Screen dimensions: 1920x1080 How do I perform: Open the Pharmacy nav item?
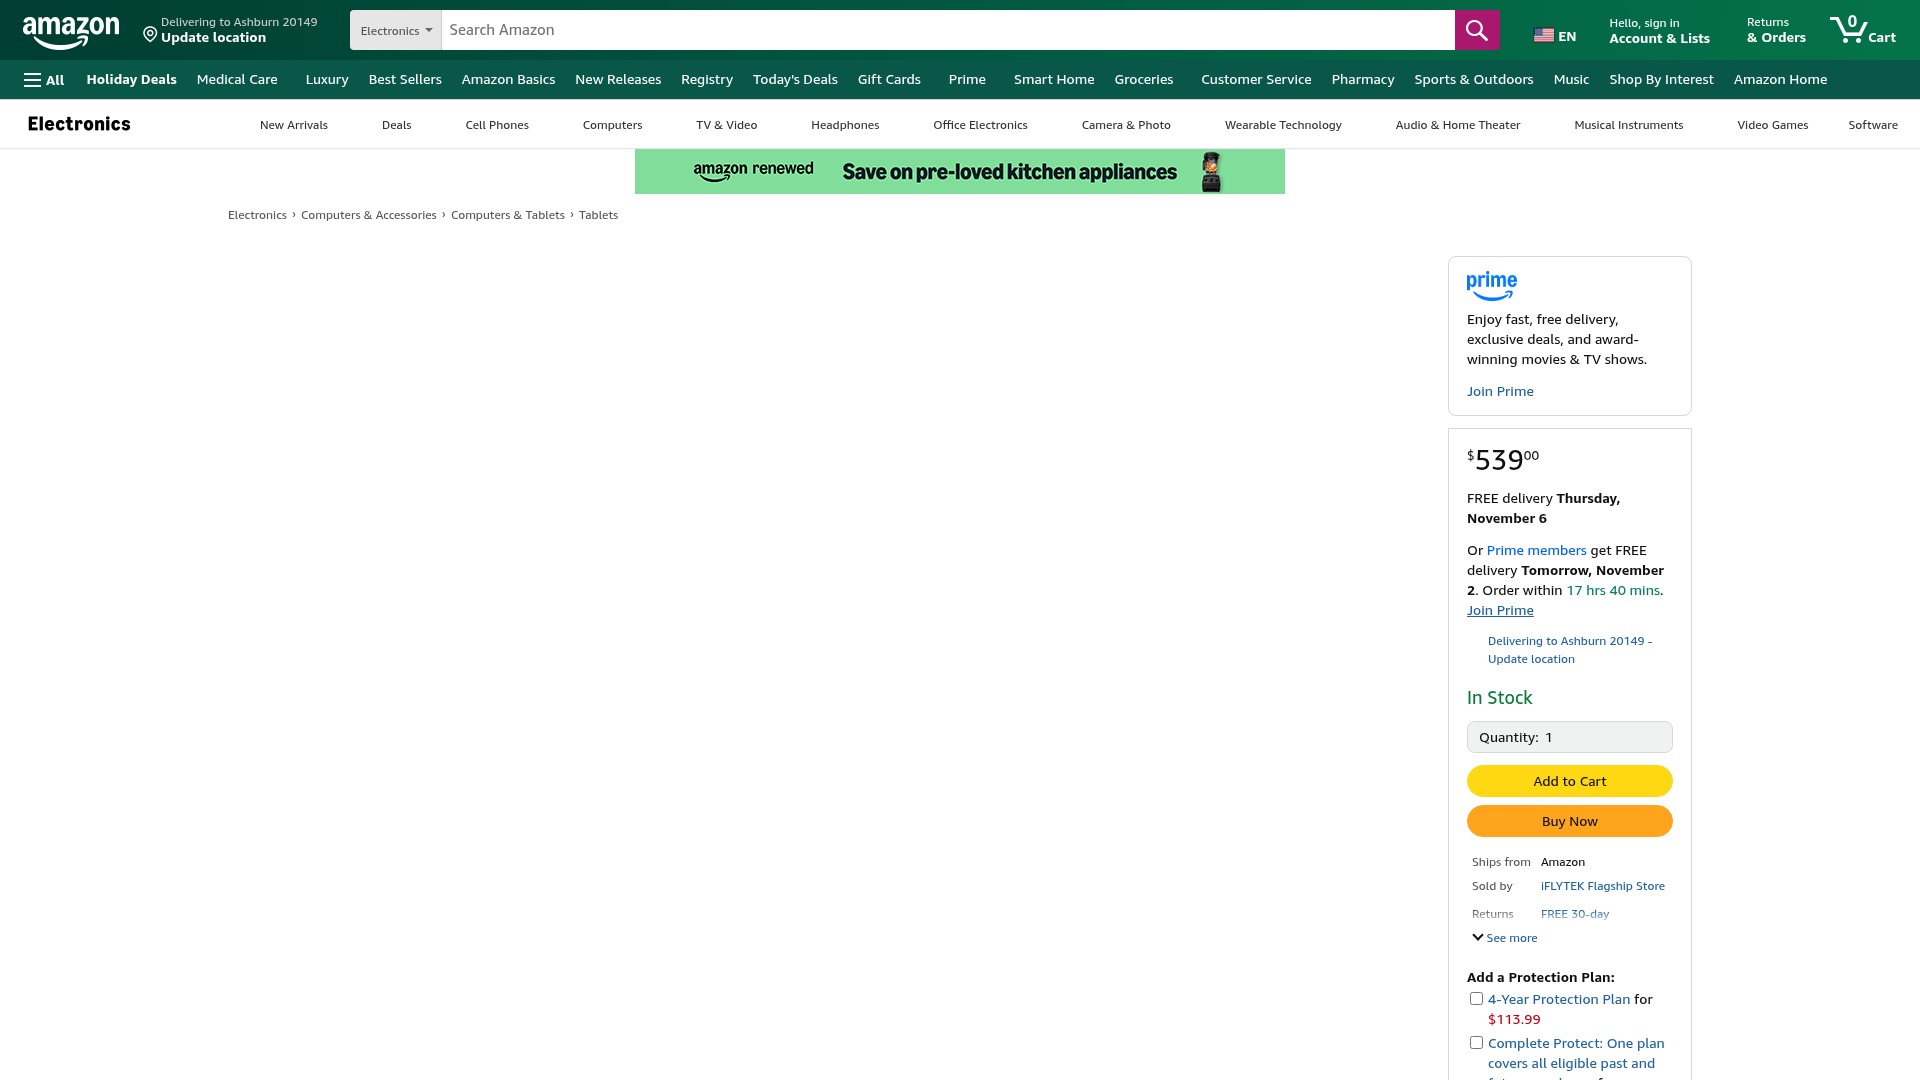[1362, 80]
